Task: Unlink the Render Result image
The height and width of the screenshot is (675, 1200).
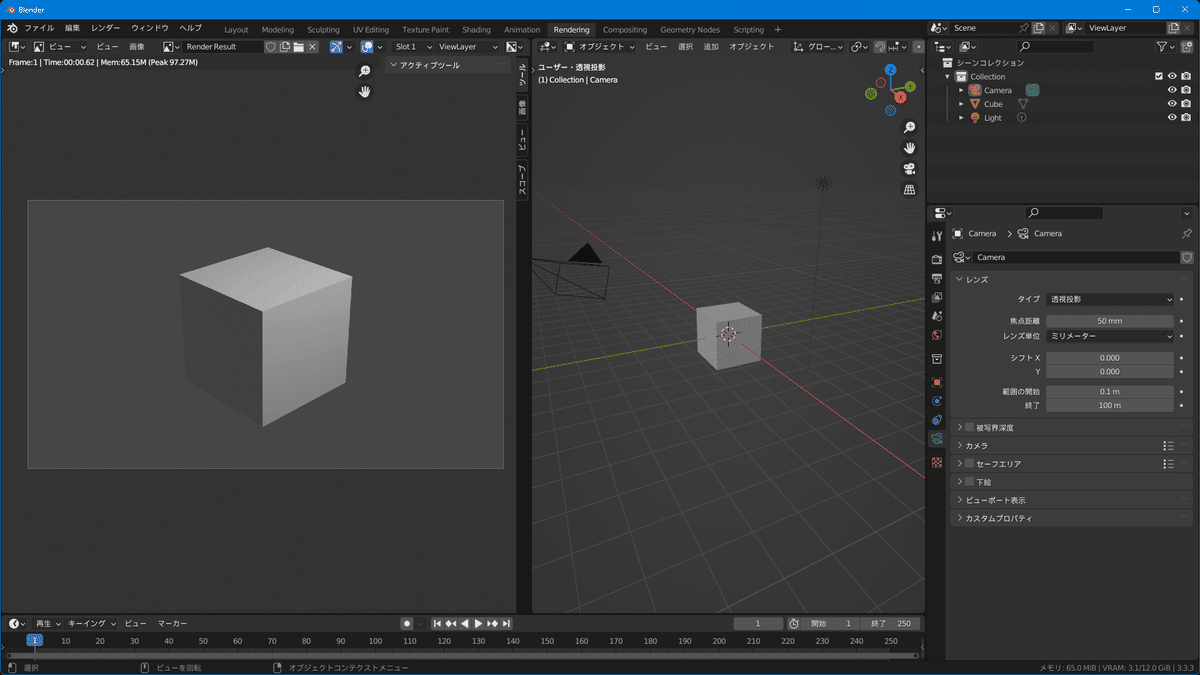Action: click(313, 46)
